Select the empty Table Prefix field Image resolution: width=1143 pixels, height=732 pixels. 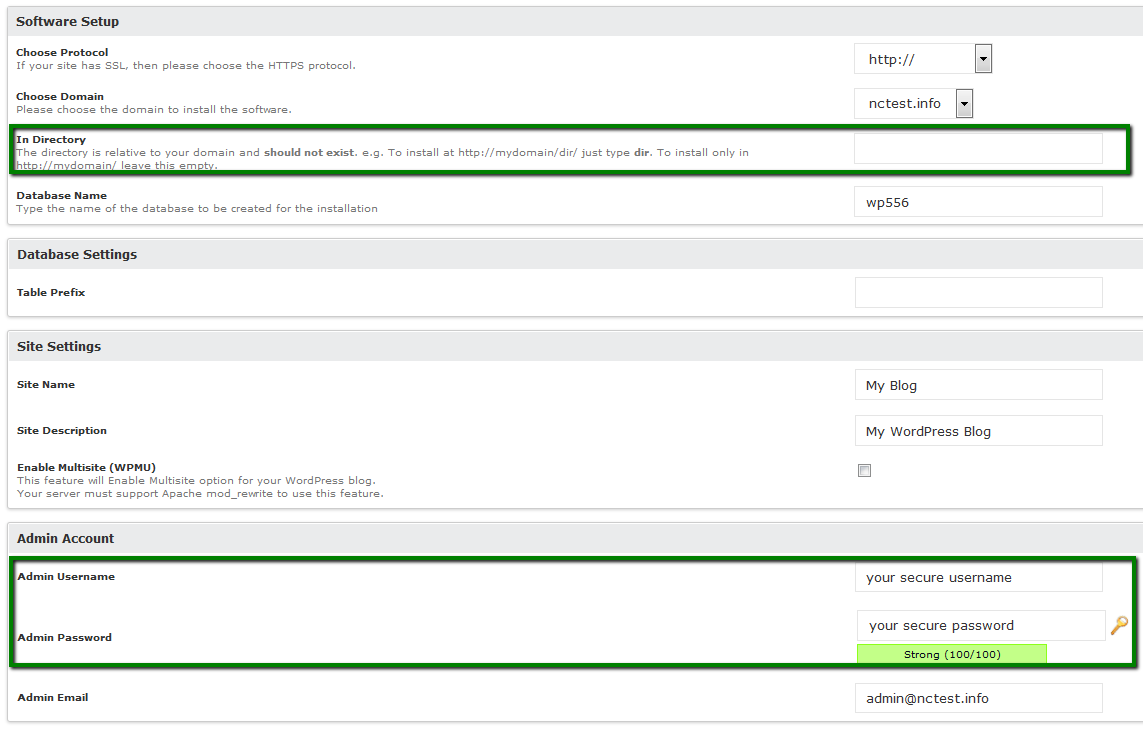coord(977,293)
